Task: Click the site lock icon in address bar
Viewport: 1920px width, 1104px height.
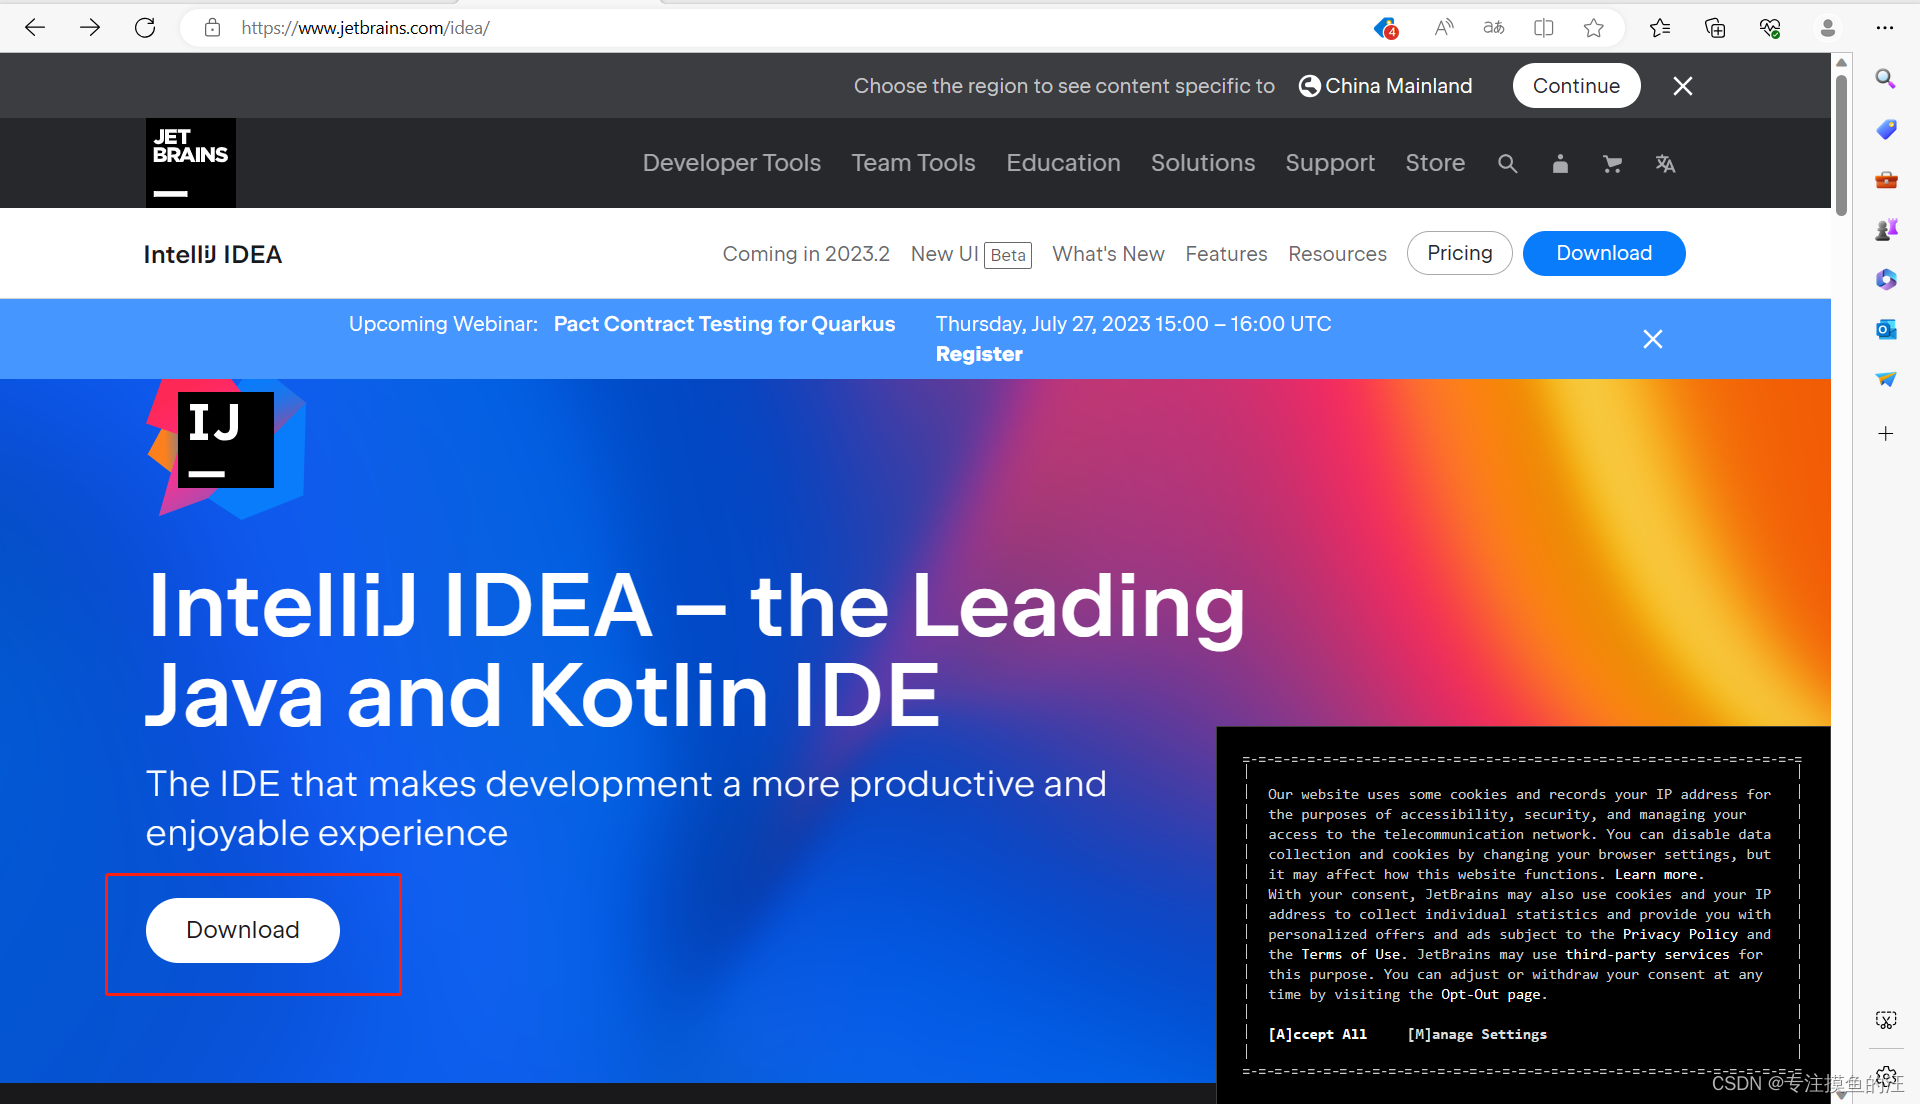Action: pyautogui.click(x=212, y=28)
